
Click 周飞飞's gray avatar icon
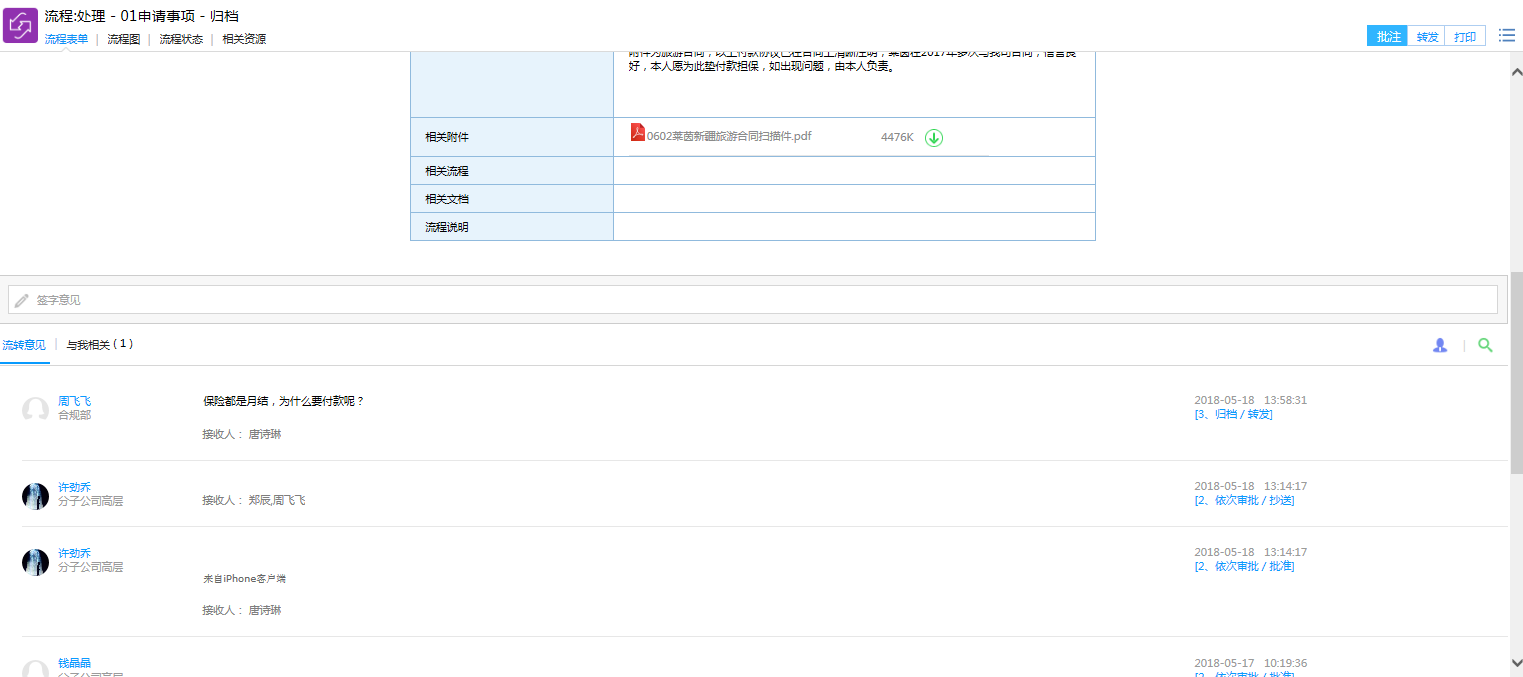coord(35,409)
